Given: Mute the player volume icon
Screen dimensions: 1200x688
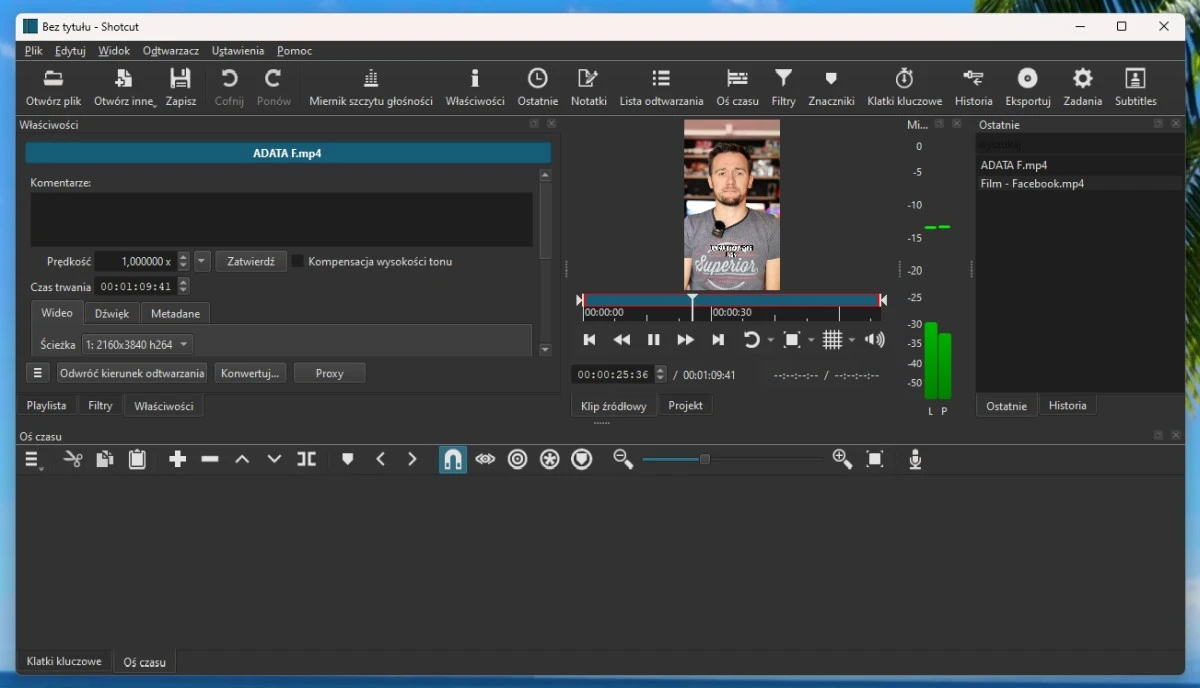Looking at the screenshot, I should [875, 339].
